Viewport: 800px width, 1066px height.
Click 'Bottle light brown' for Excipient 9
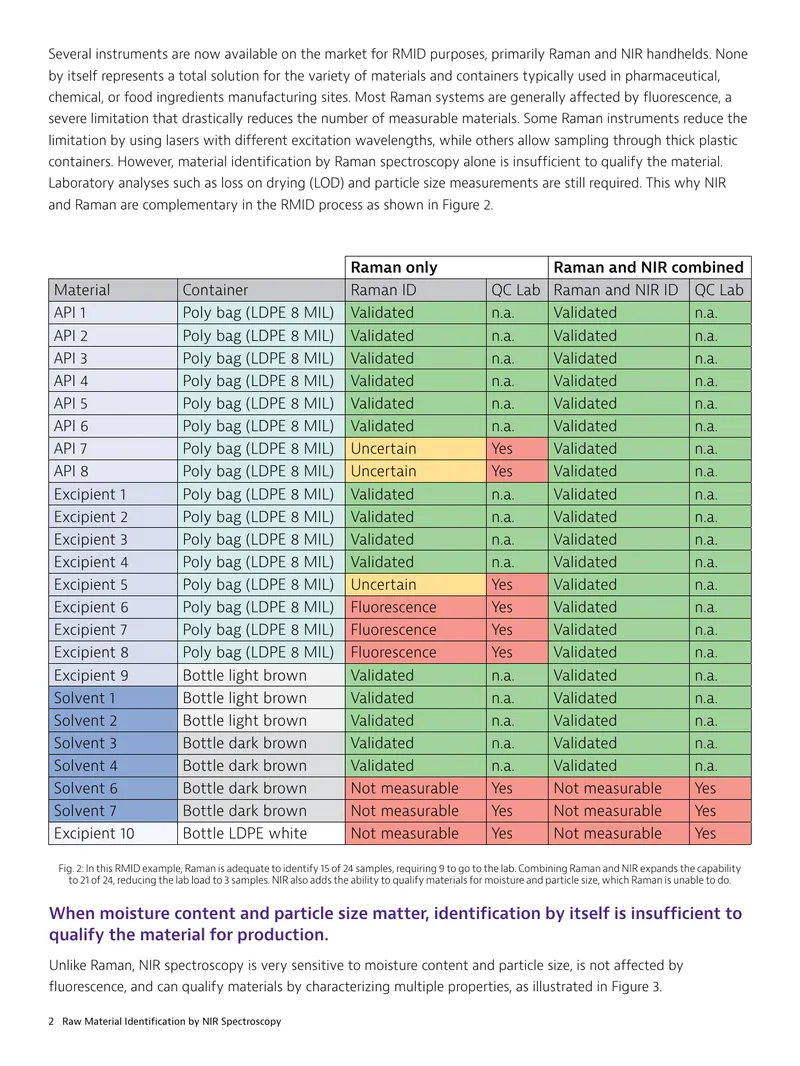(261, 675)
